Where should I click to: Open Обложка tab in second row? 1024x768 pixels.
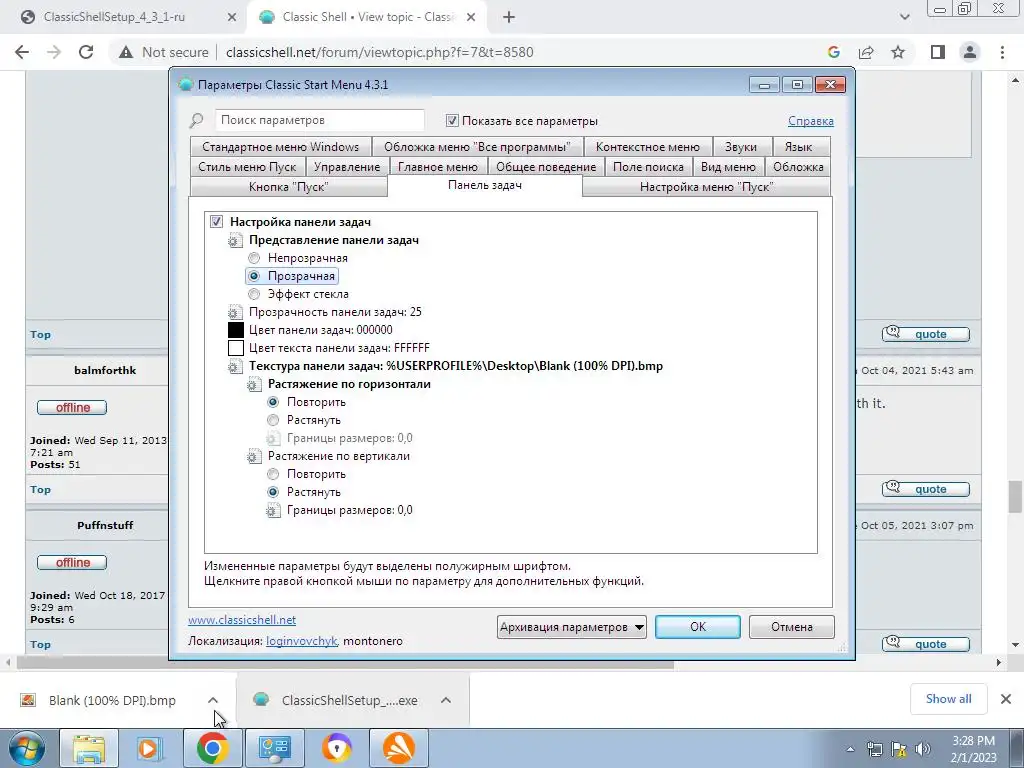pos(798,167)
